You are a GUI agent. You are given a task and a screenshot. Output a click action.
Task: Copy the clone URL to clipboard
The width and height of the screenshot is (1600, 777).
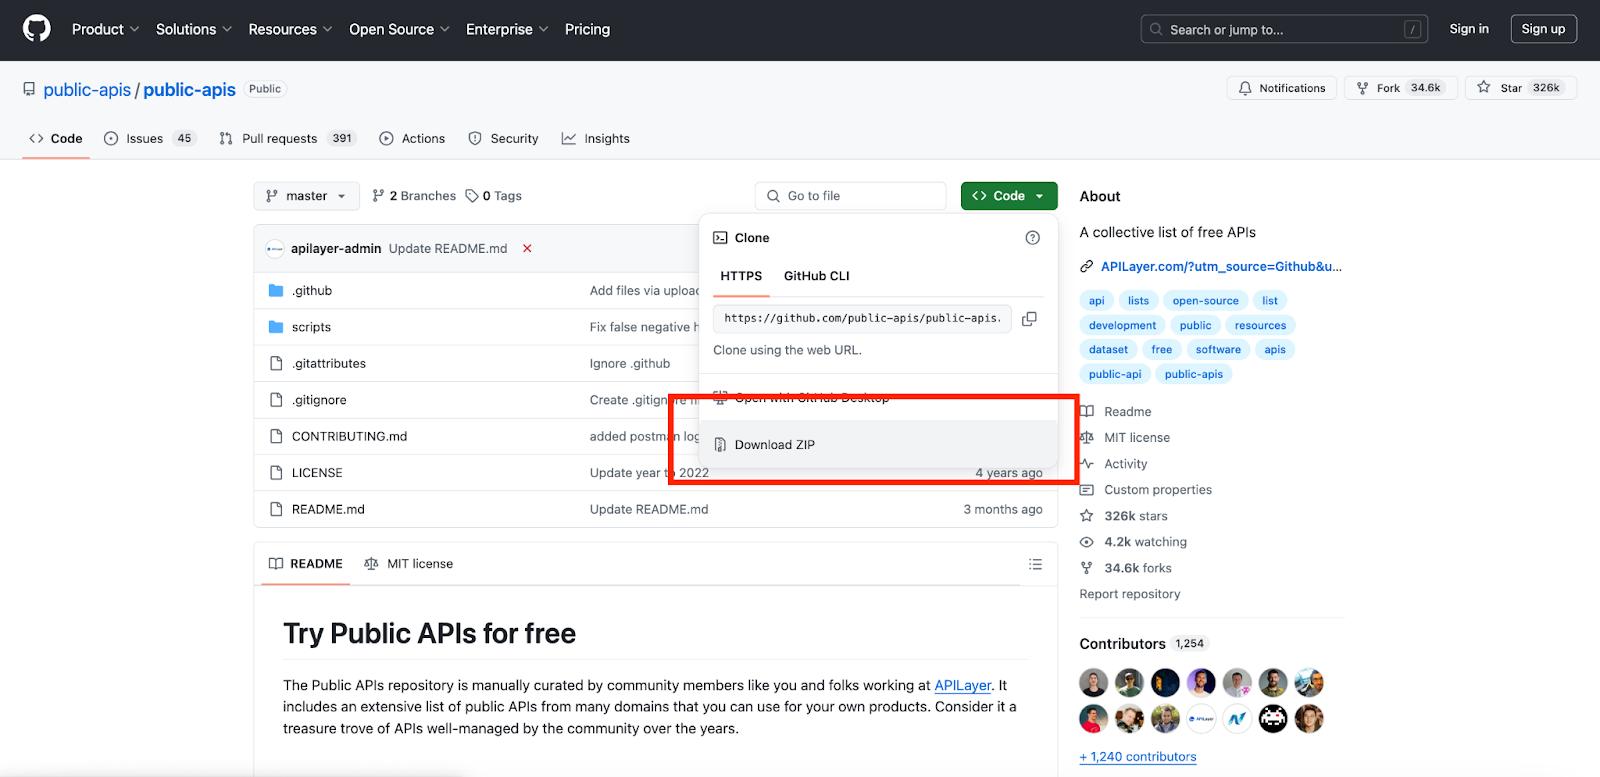(x=1029, y=319)
